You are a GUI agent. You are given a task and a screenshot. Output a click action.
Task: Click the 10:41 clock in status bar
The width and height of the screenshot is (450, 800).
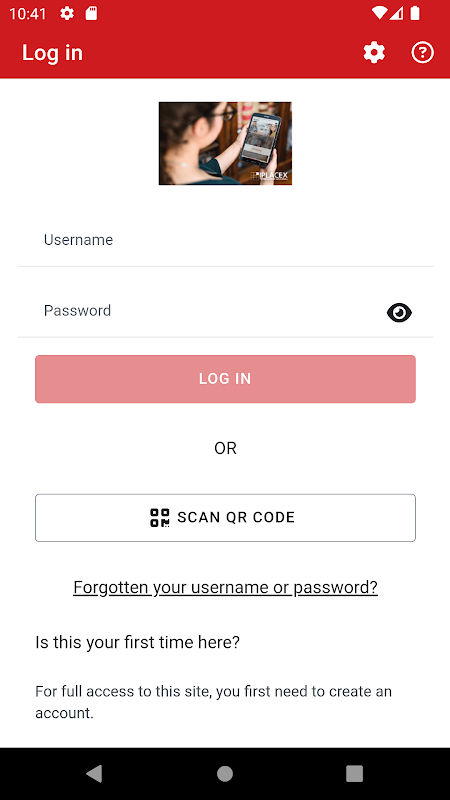28,13
